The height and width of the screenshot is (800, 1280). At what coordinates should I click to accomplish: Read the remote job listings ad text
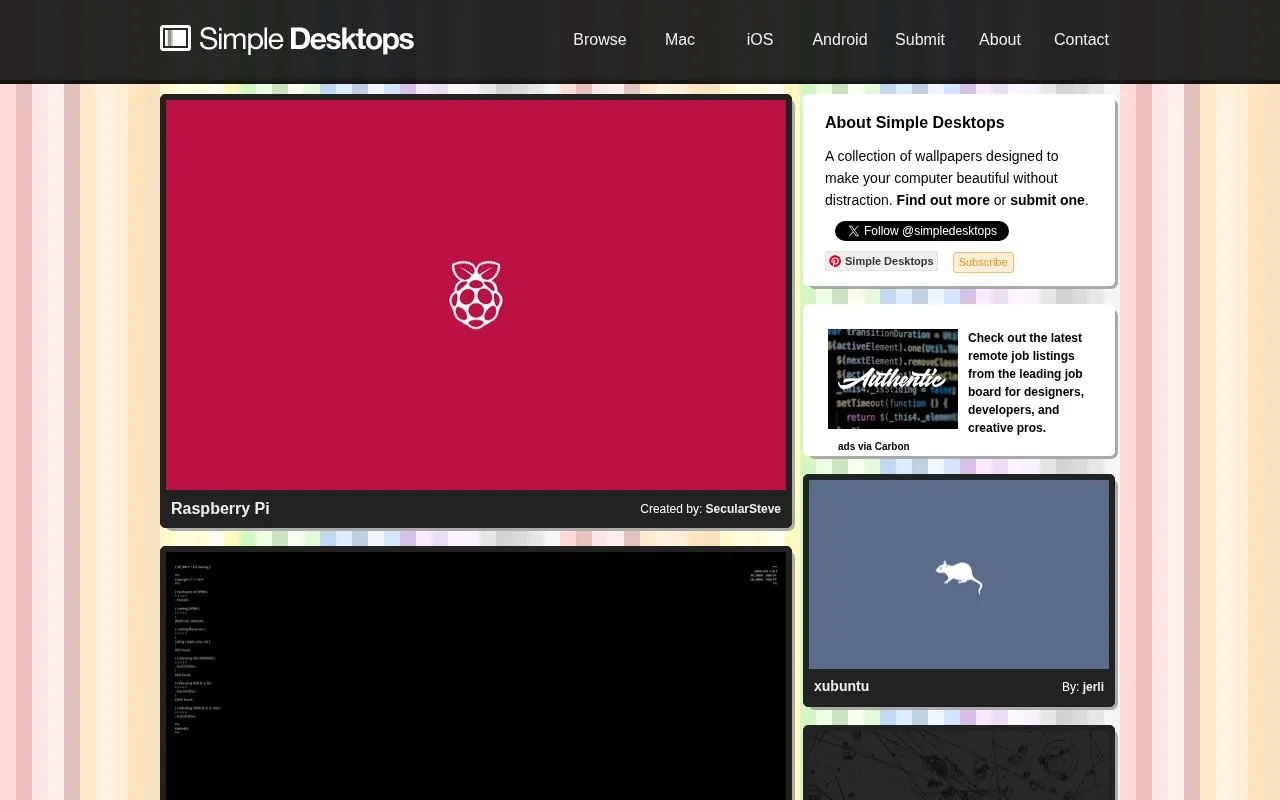[x=1026, y=383]
